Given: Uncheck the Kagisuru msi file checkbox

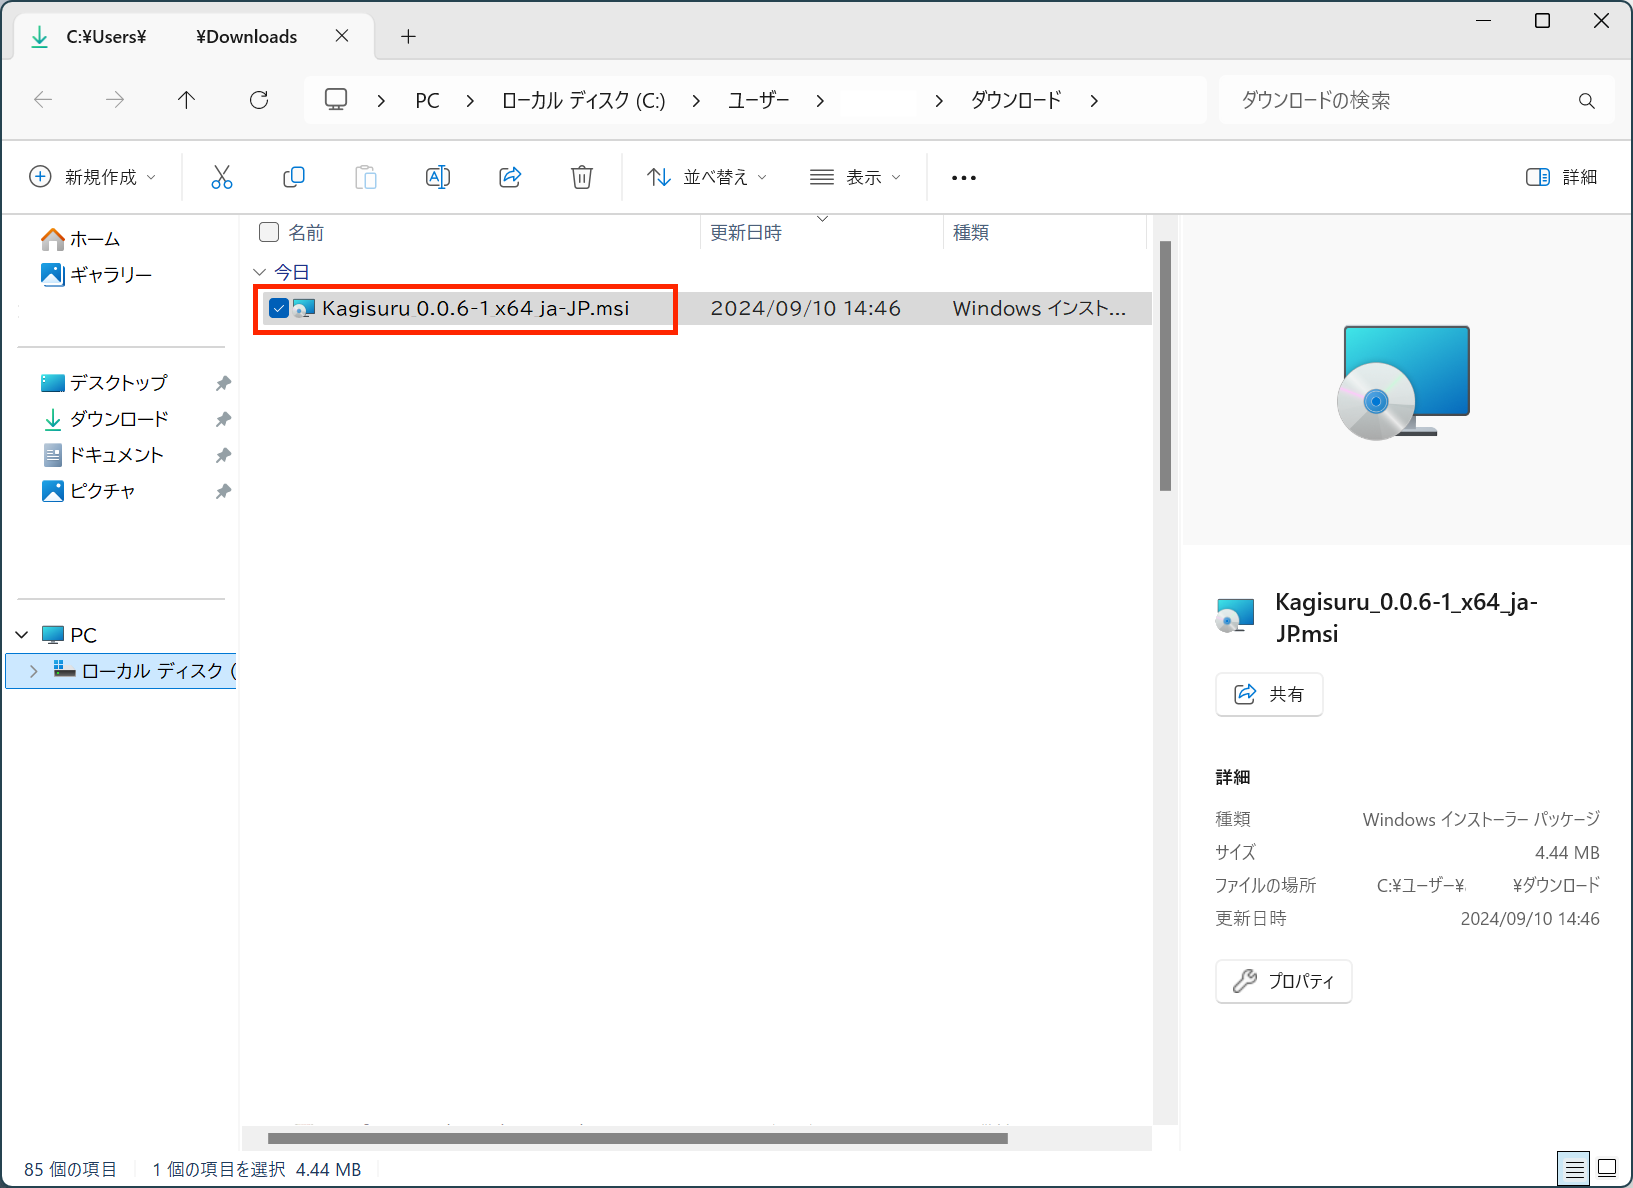Looking at the screenshot, I should pyautogui.click(x=279, y=308).
